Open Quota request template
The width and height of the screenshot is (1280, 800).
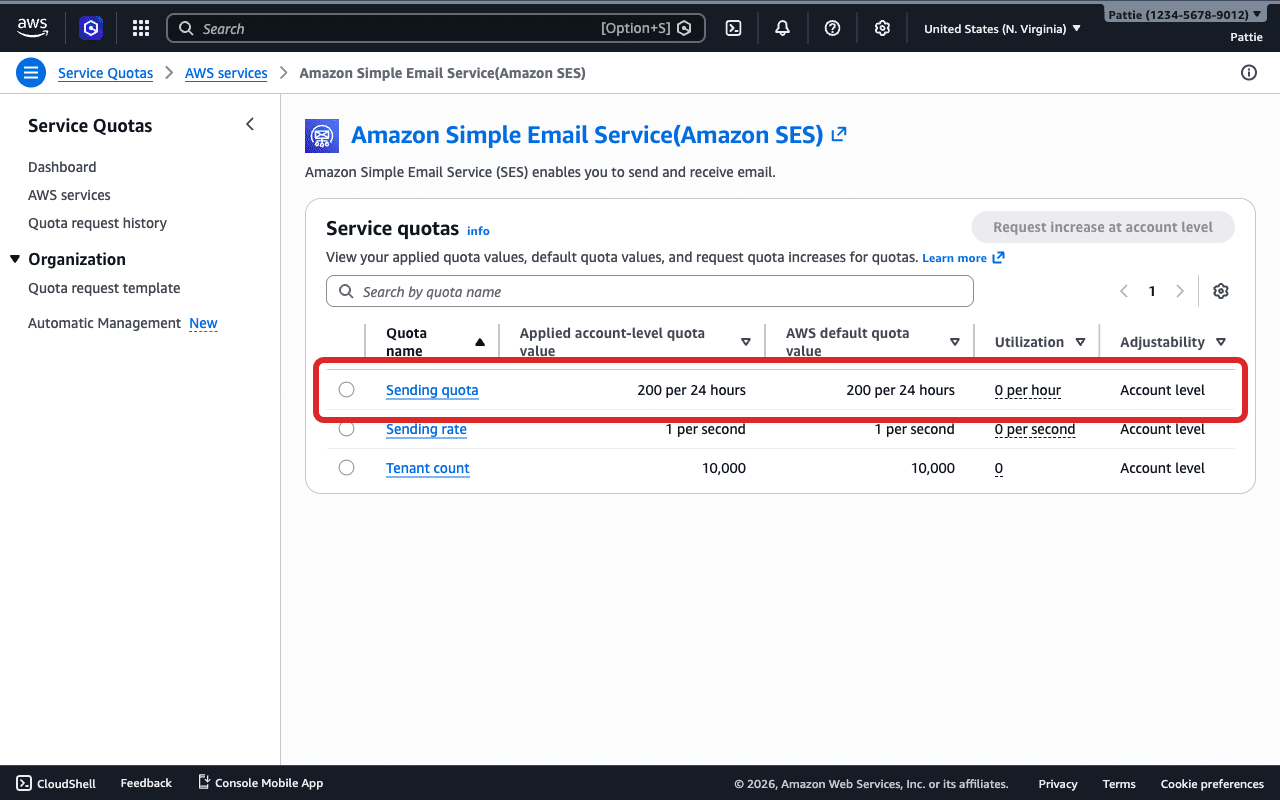pyautogui.click(x=104, y=288)
